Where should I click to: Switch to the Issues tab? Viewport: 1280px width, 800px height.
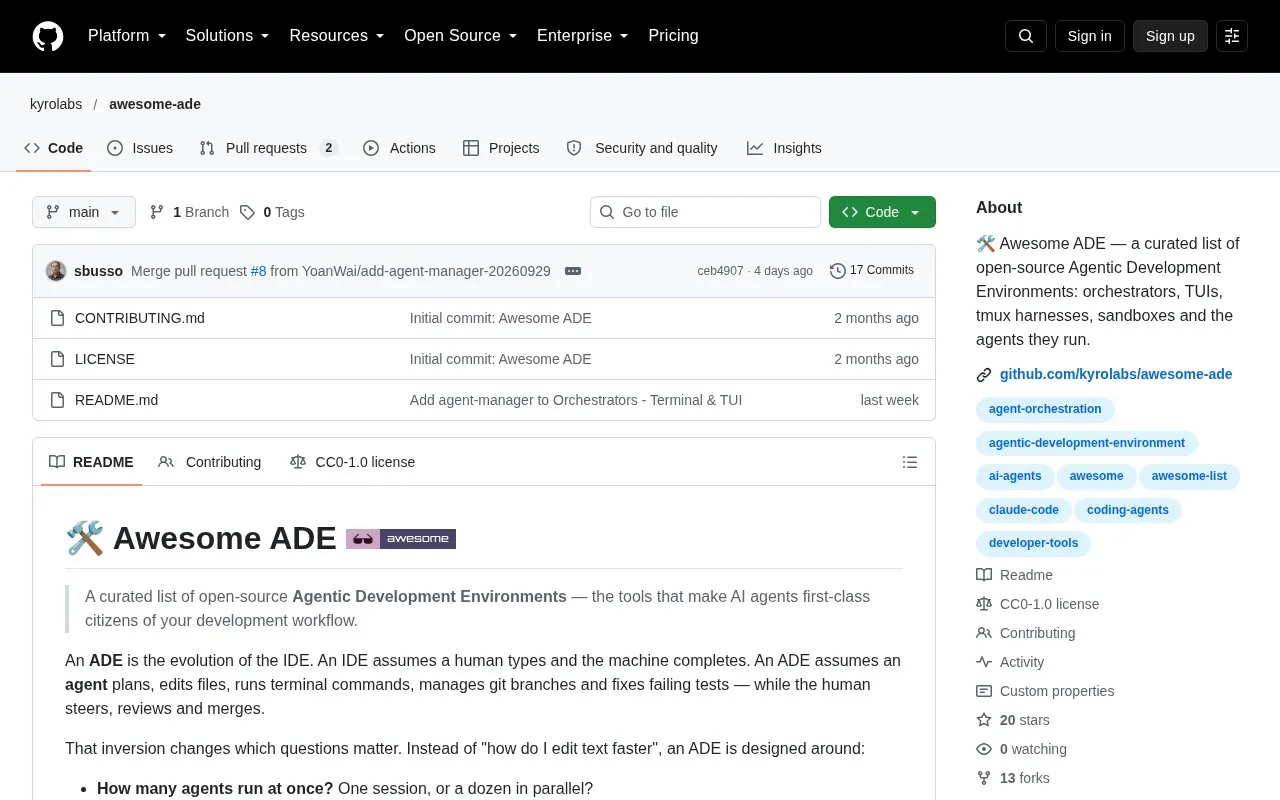coord(140,148)
